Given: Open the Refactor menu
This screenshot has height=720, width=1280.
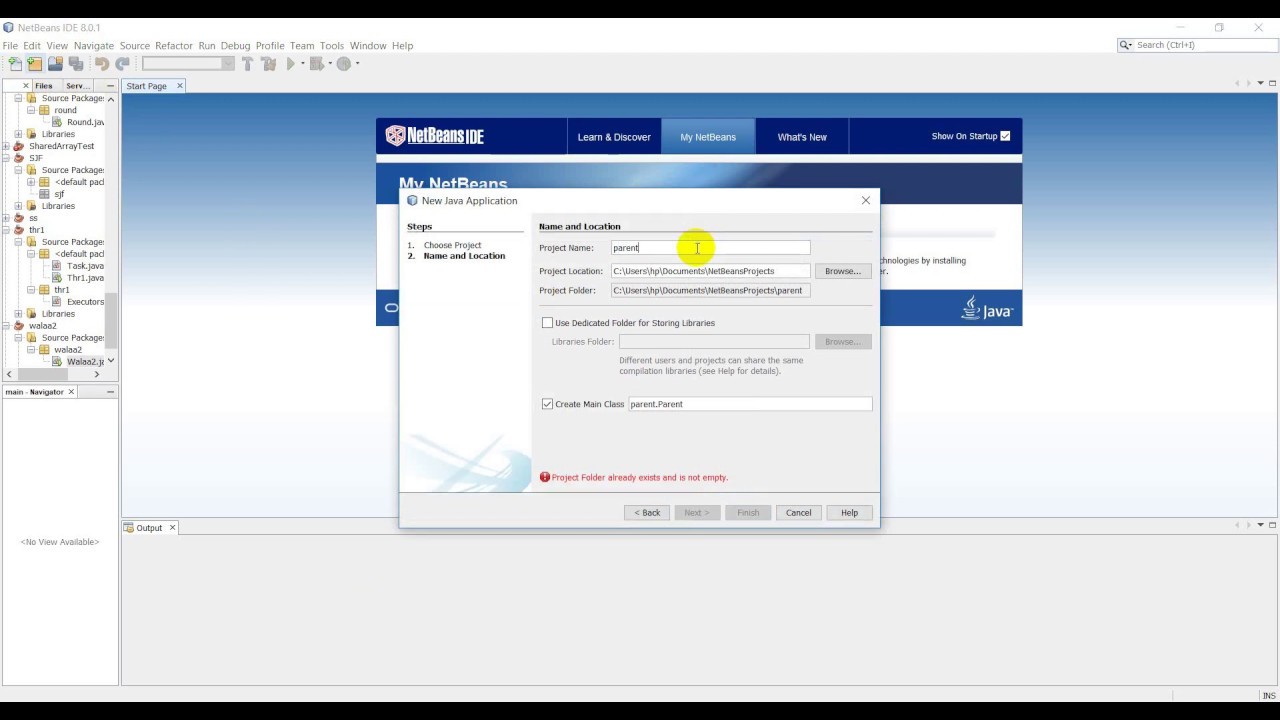Looking at the screenshot, I should point(174,46).
